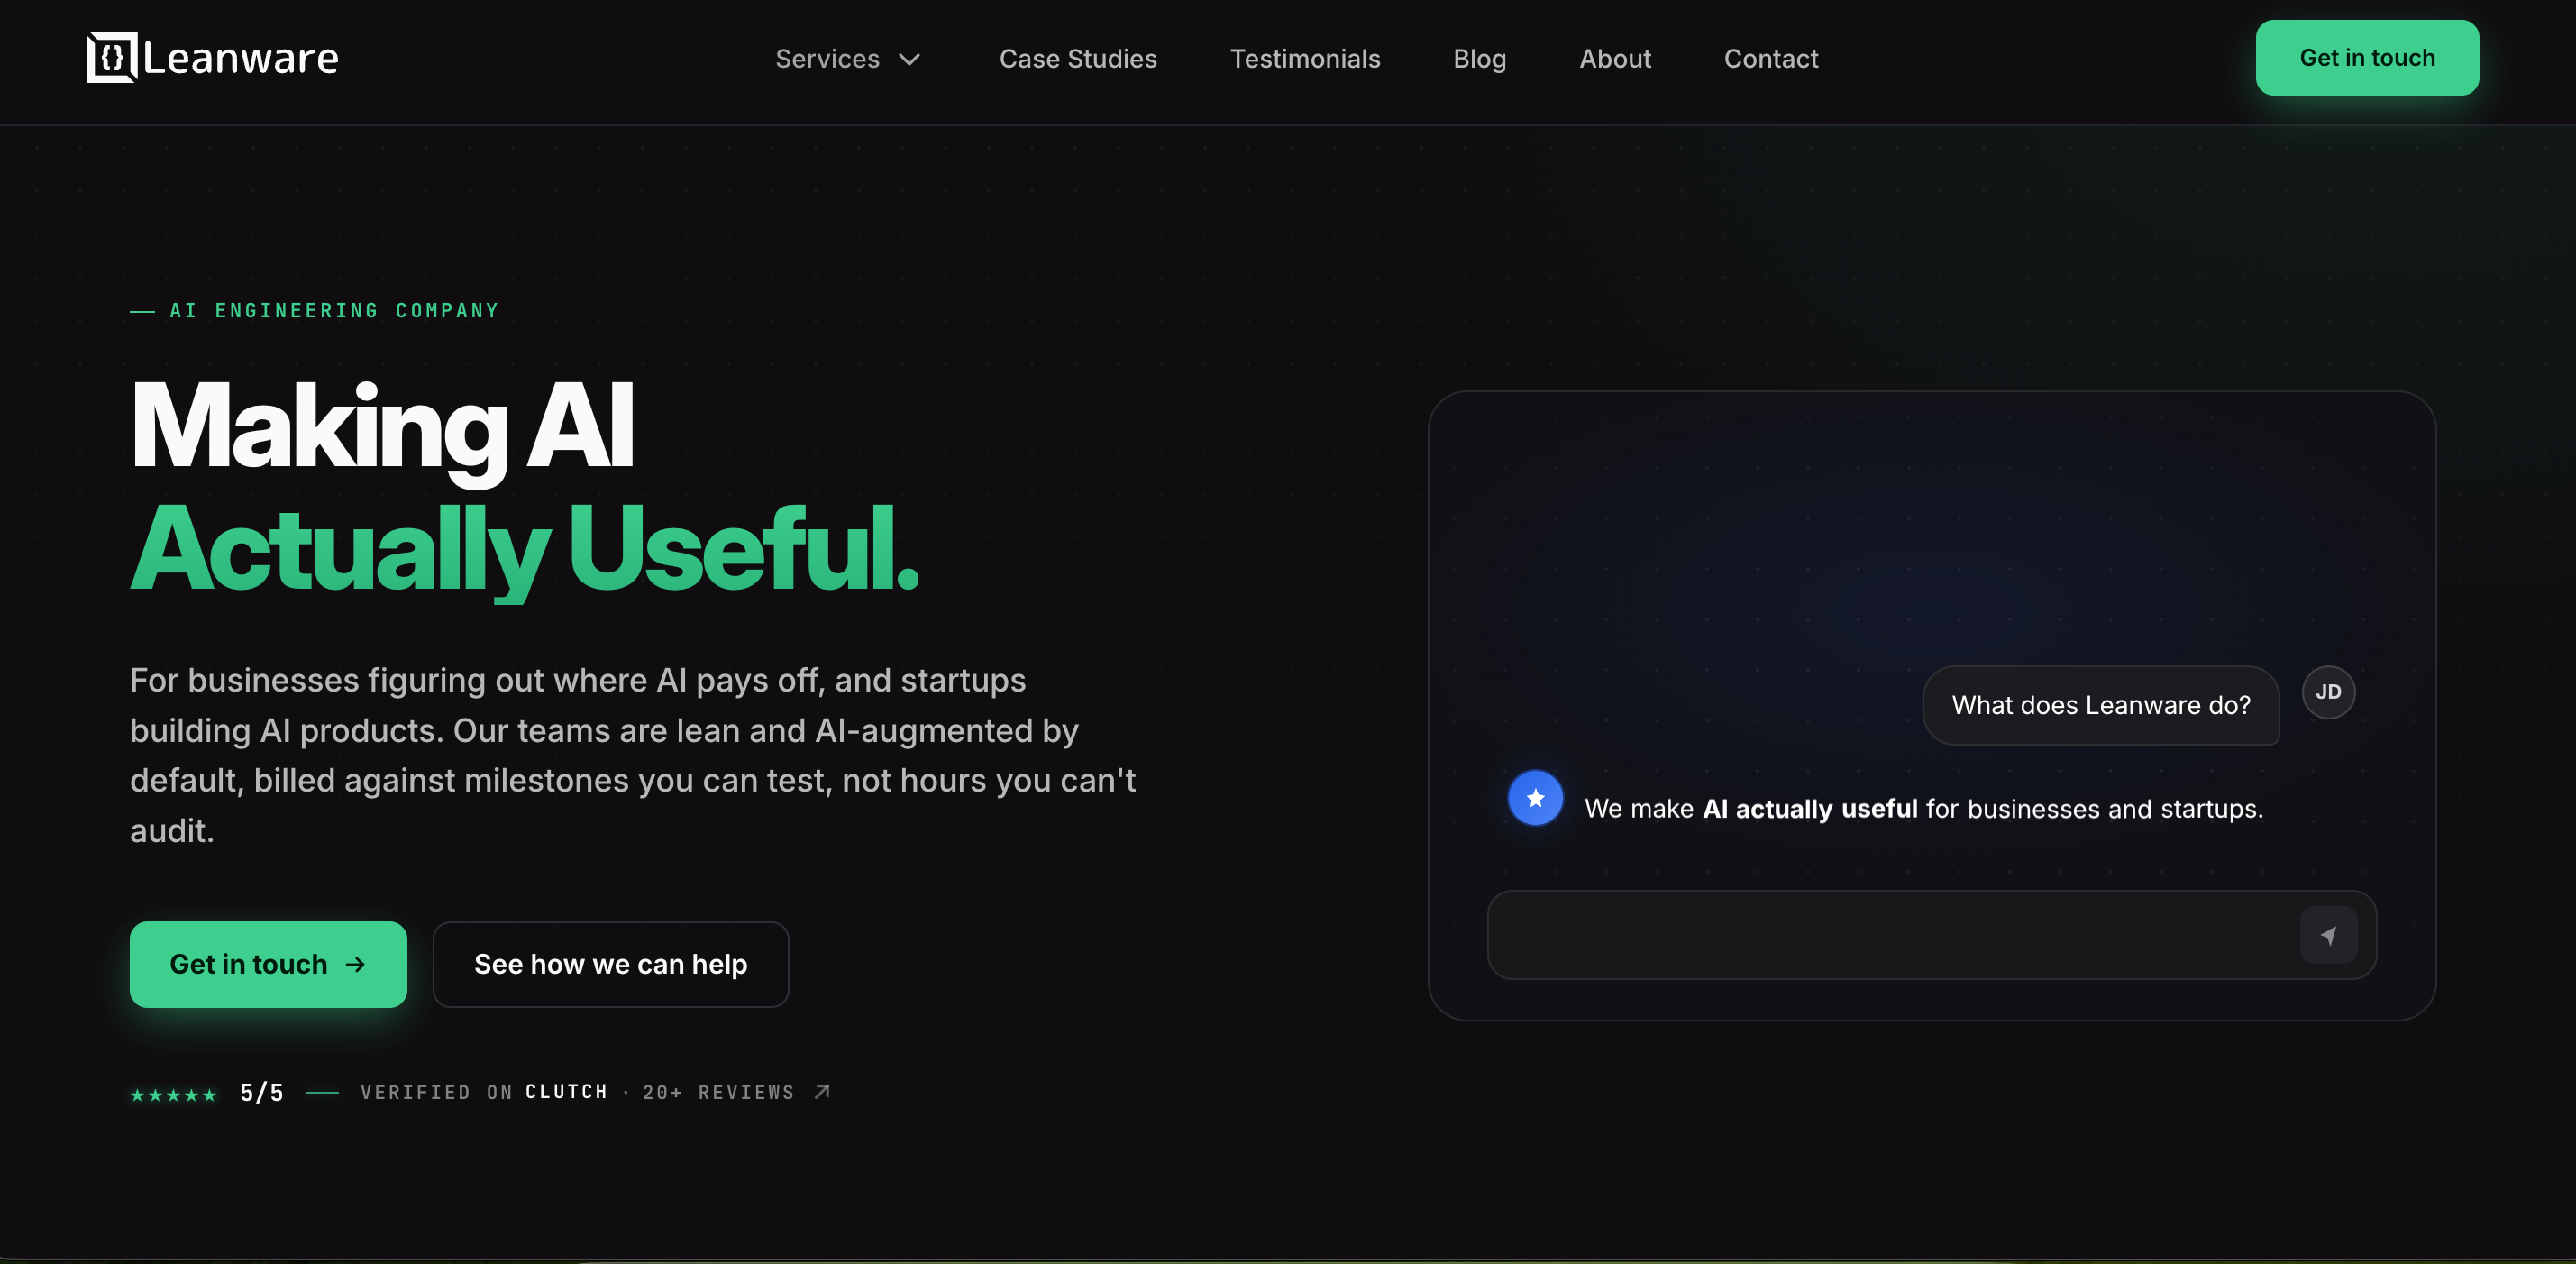This screenshot has height=1264, width=2576.
Task: Select Contact in the navigation bar
Action: pyautogui.click(x=1771, y=59)
